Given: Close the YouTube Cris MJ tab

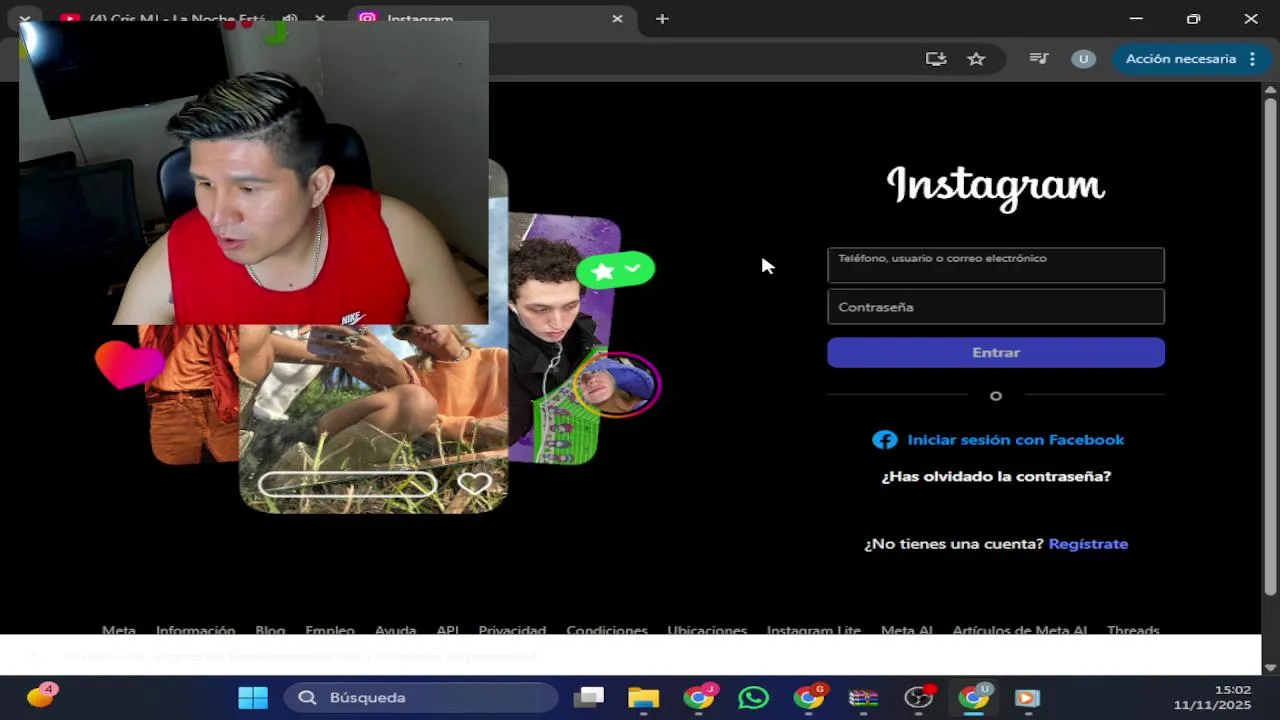Looking at the screenshot, I should [320, 18].
